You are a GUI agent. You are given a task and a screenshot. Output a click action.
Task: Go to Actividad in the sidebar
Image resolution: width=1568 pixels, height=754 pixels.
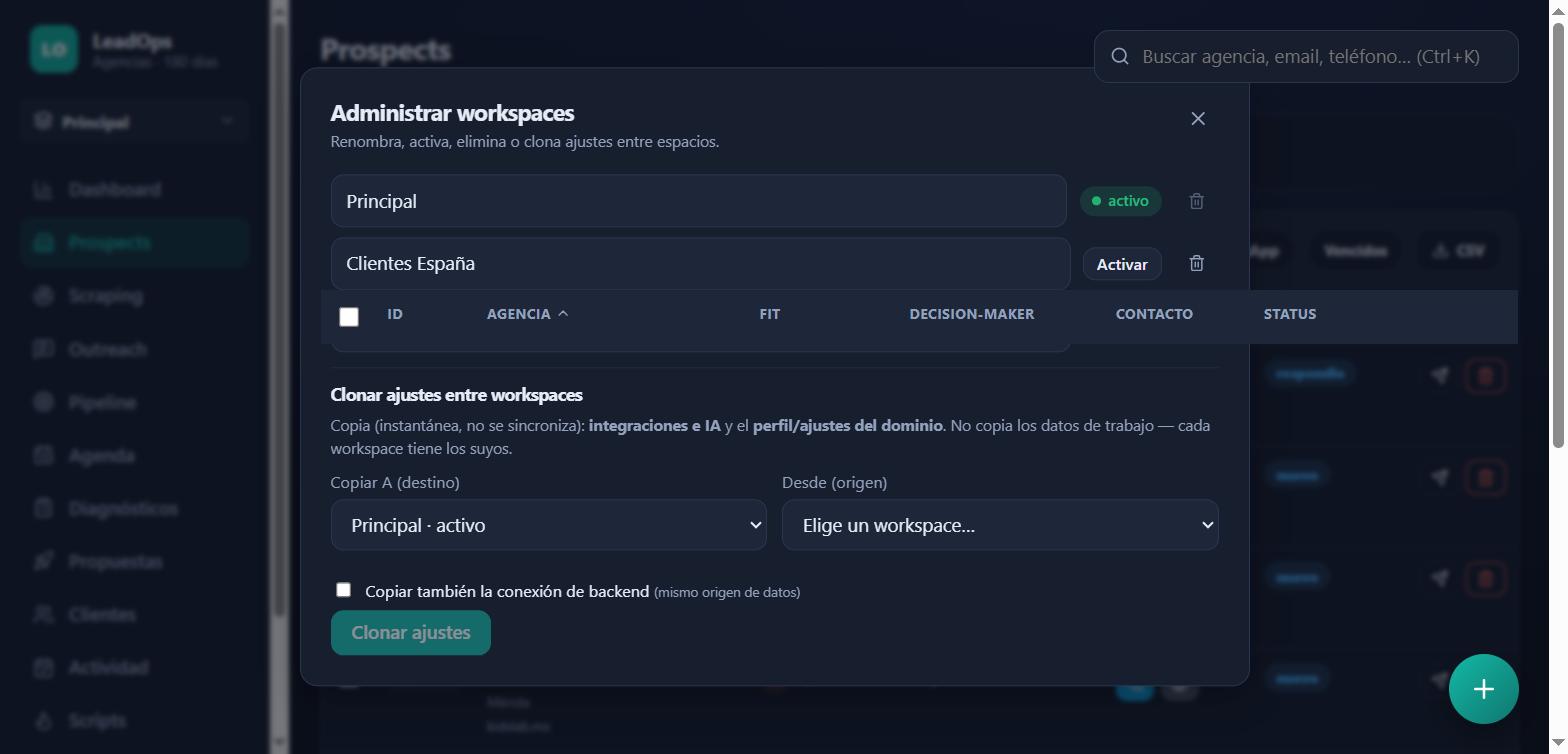click(134, 667)
